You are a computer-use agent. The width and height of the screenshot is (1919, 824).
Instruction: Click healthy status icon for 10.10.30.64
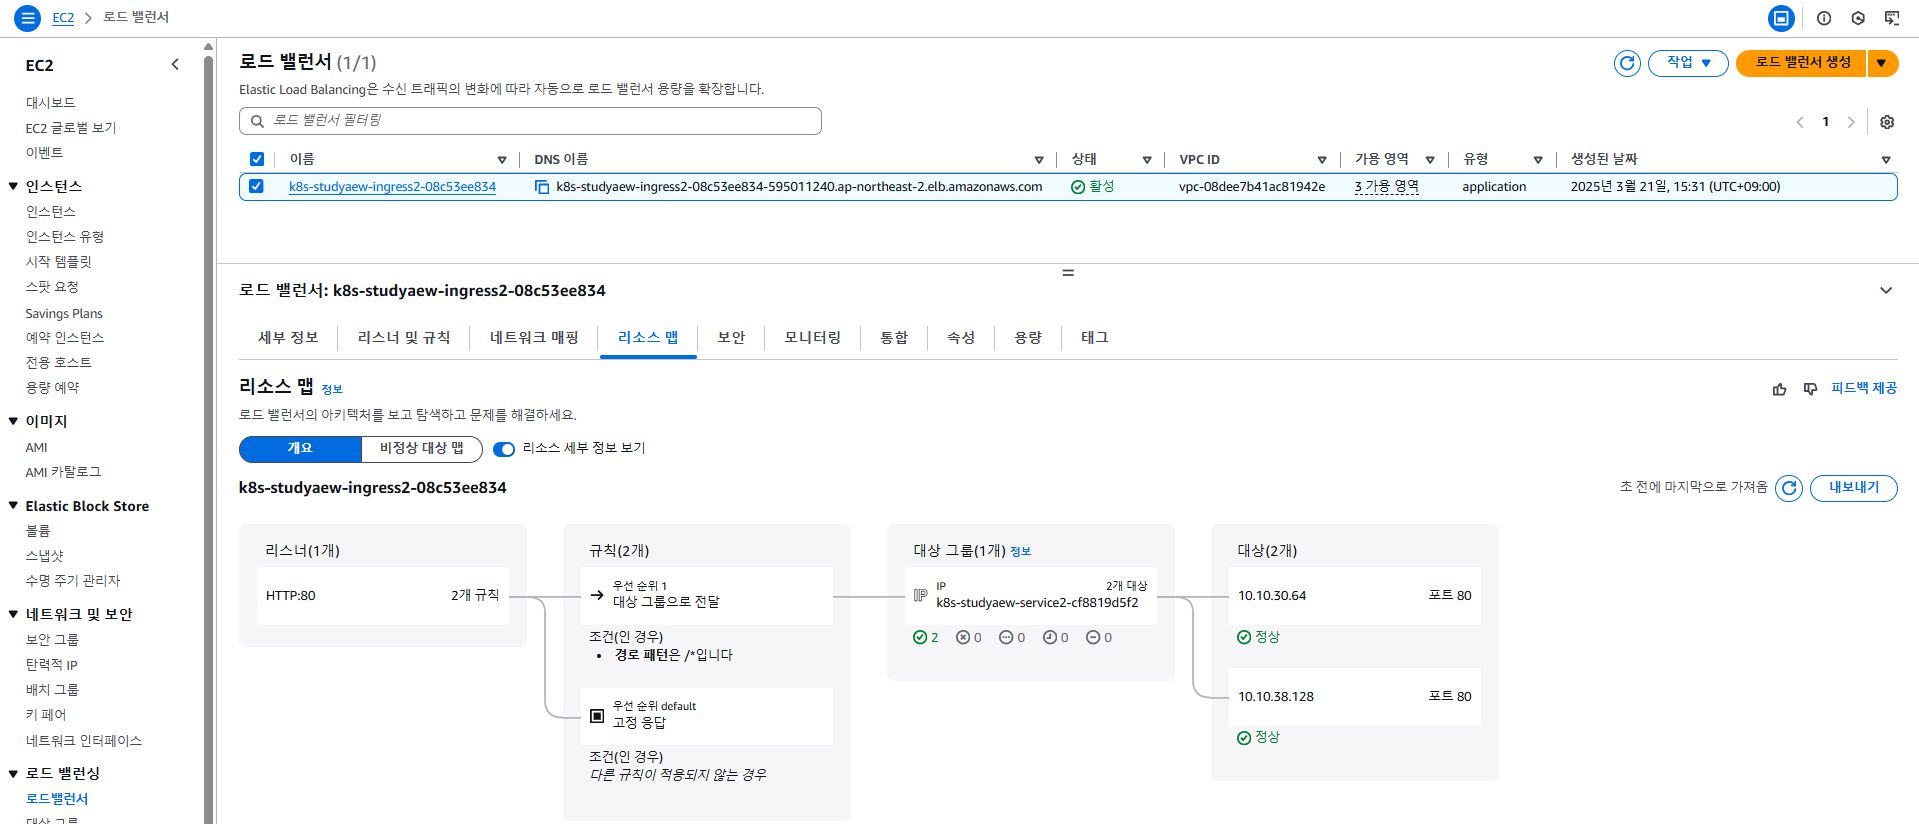pos(1244,637)
